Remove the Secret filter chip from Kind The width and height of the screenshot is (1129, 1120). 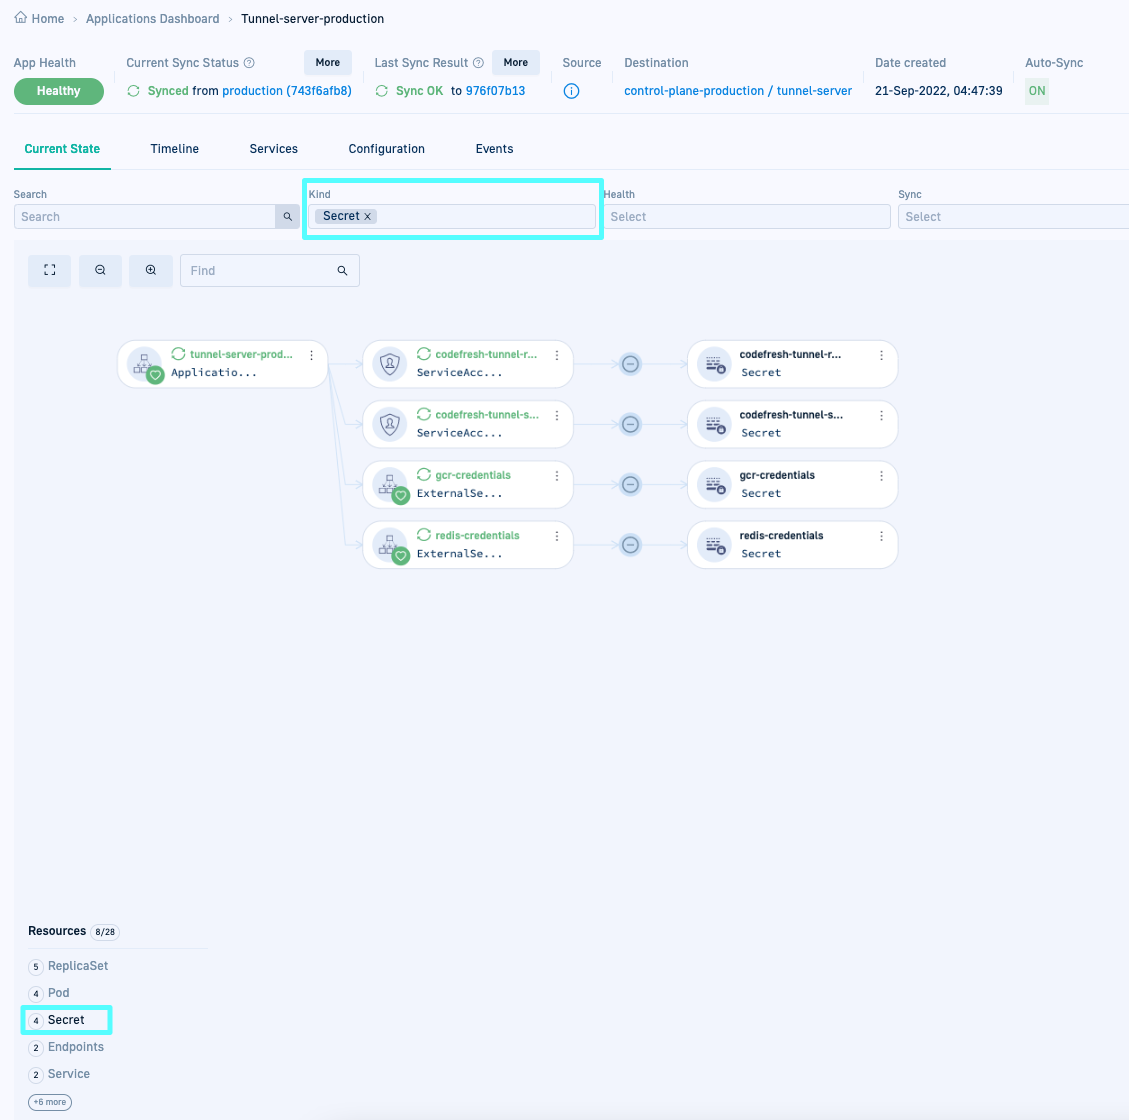367,217
